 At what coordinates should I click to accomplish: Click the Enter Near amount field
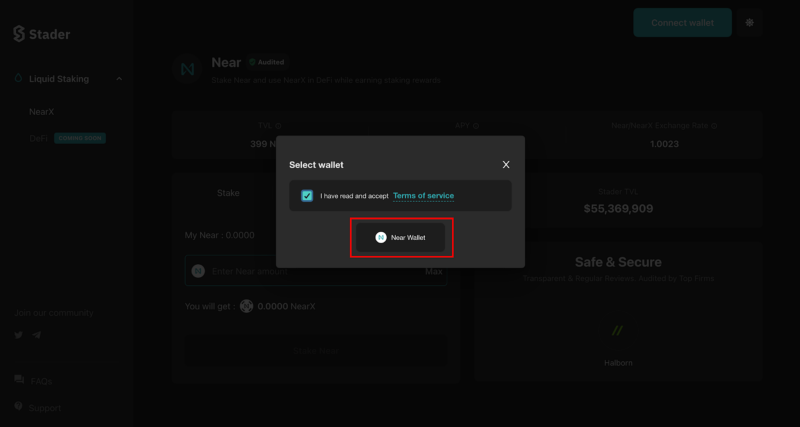316,271
